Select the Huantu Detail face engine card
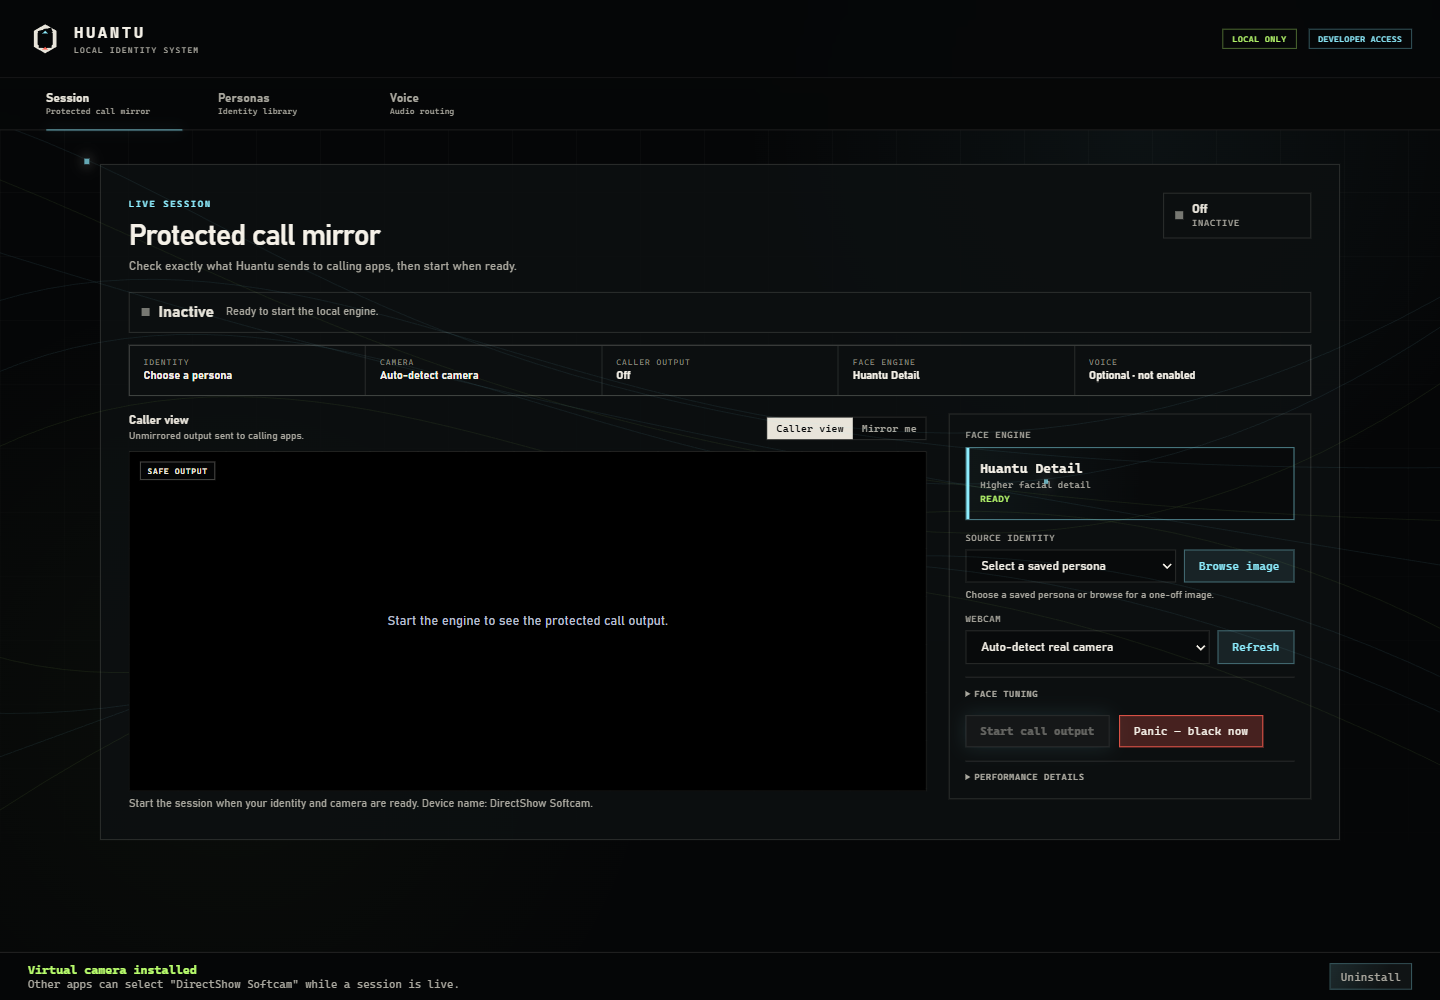 (x=1130, y=483)
